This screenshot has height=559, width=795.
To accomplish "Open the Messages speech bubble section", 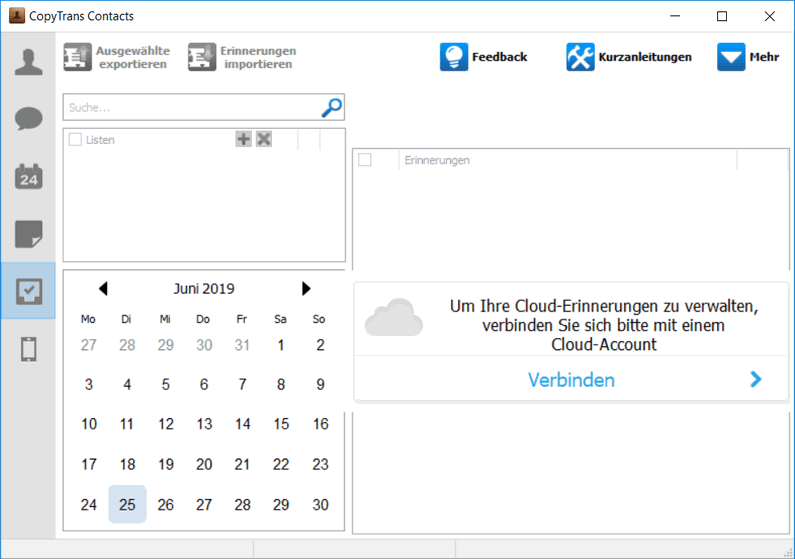I will pos(28,119).
